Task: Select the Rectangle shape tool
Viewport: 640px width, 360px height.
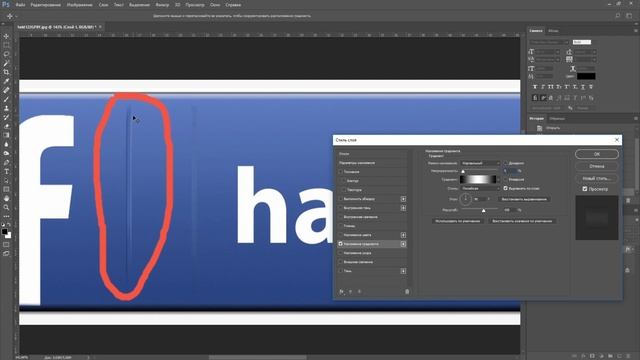Action: [6, 189]
